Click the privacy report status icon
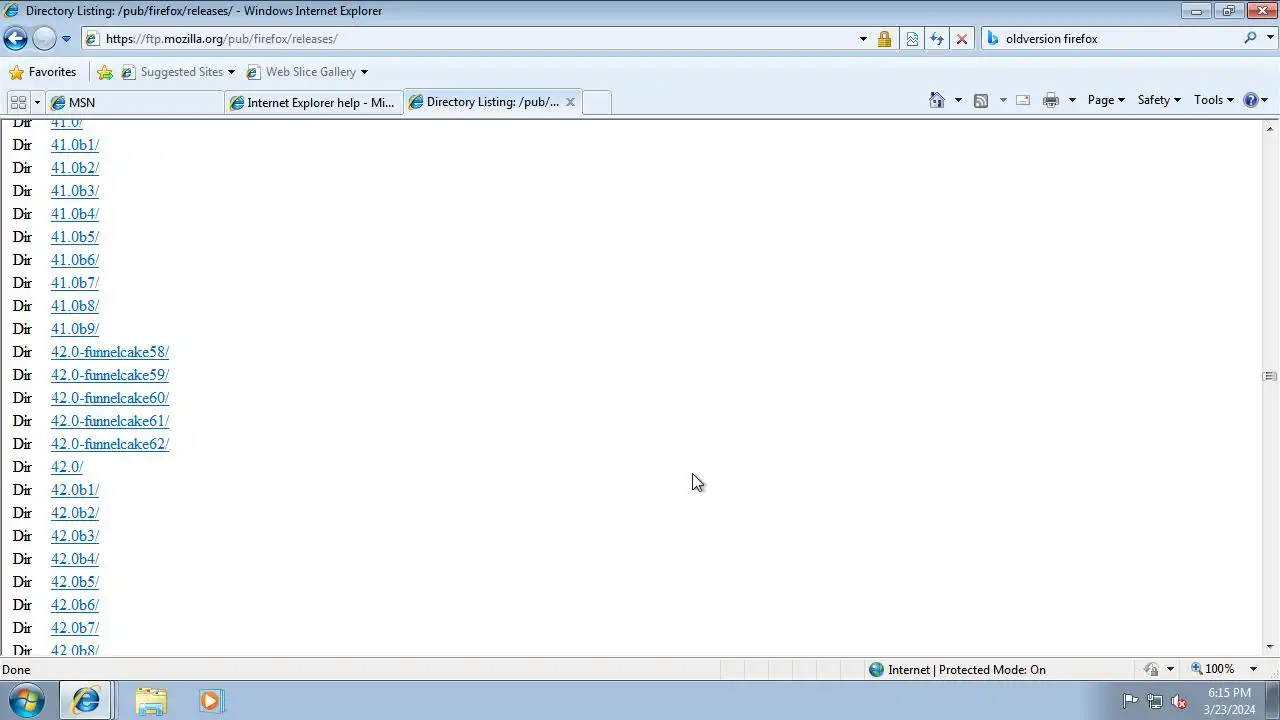Image resolution: width=1280 pixels, height=720 pixels. [x=1151, y=670]
